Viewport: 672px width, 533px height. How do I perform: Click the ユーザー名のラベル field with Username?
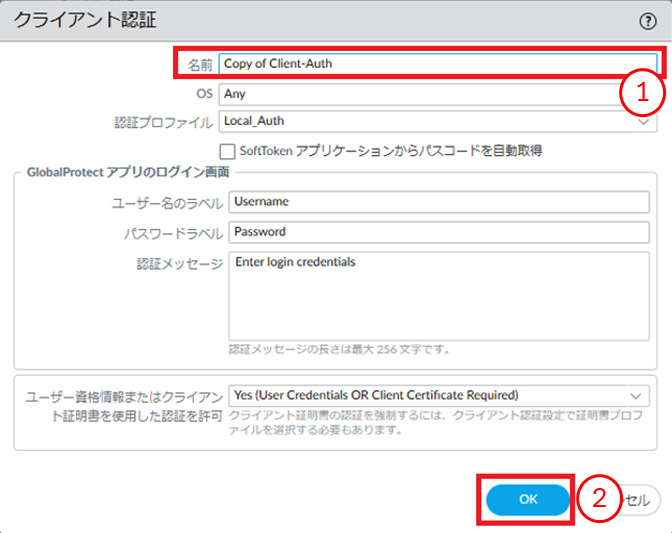click(439, 202)
